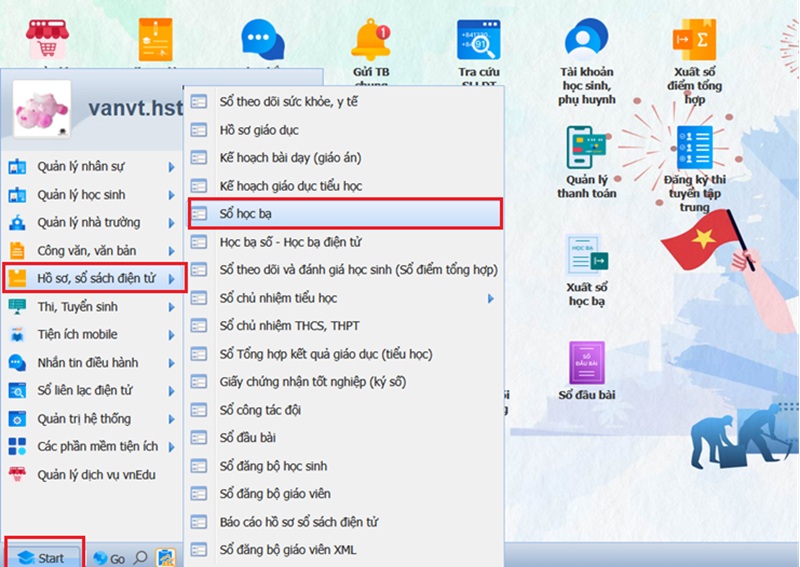Click the Quản lý nhà trường menu icon
Screen dimensions: 800x567
(17, 223)
